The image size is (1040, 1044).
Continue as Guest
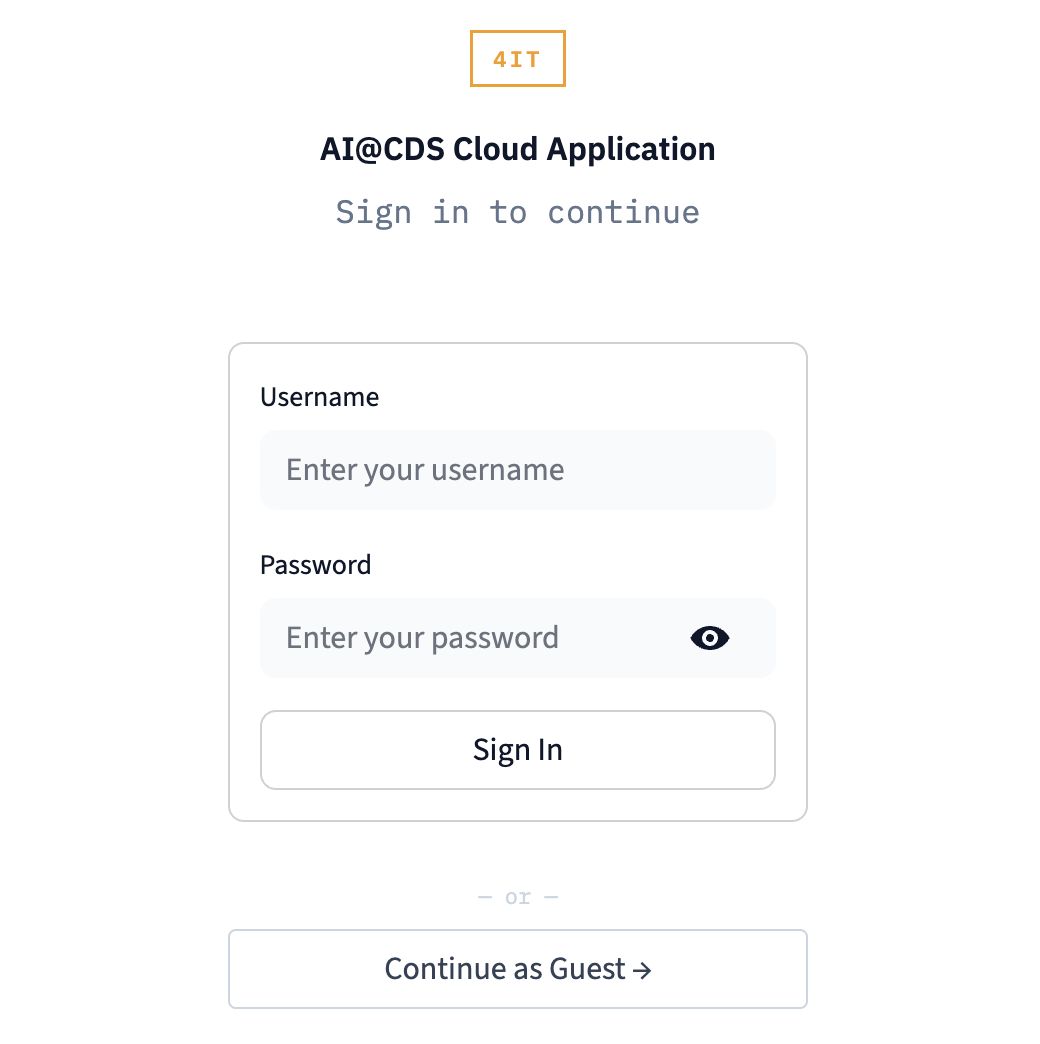click(x=517, y=969)
